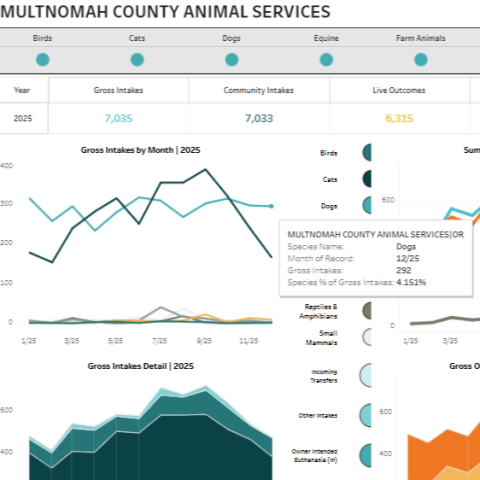Click the Live Outcomes value 6,315
The width and height of the screenshot is (480, 480).
(x=399, y=118)
